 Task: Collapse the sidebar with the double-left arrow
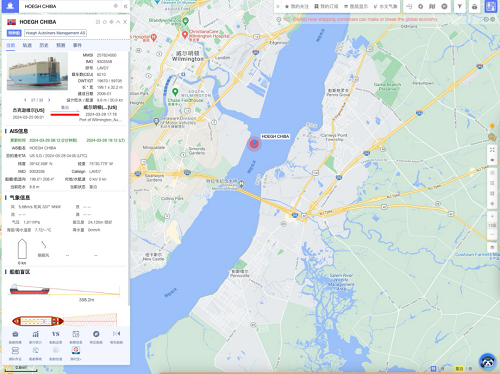(x=126, y=6)
